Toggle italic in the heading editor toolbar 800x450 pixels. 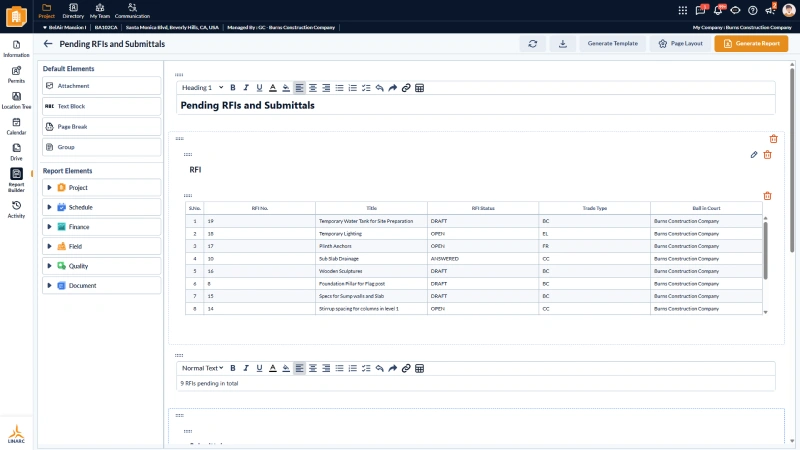(246, 88)
